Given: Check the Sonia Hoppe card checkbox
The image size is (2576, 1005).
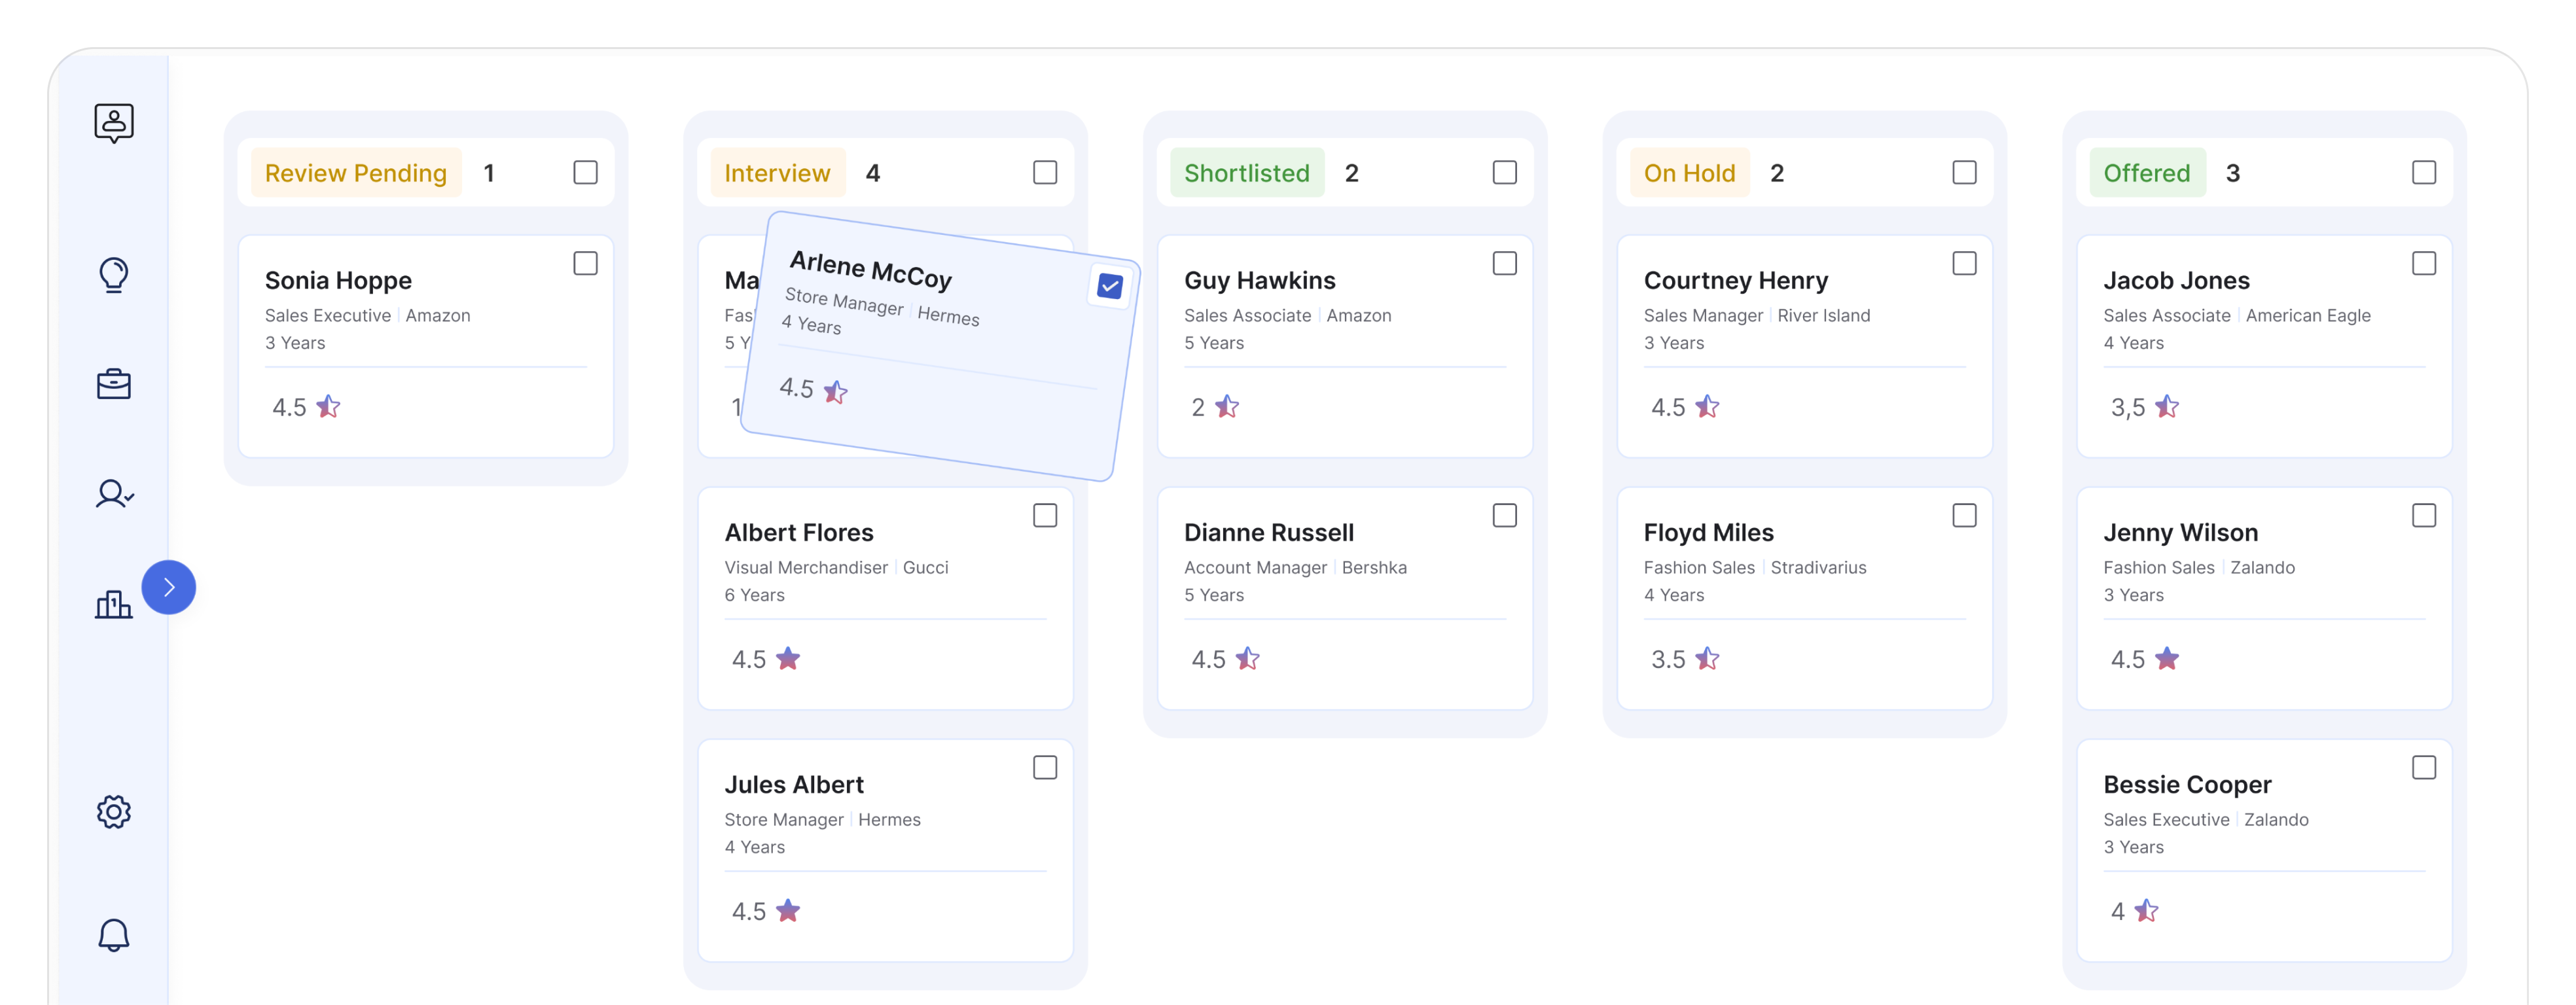Looking at the screenshot, I should [586, 264].
